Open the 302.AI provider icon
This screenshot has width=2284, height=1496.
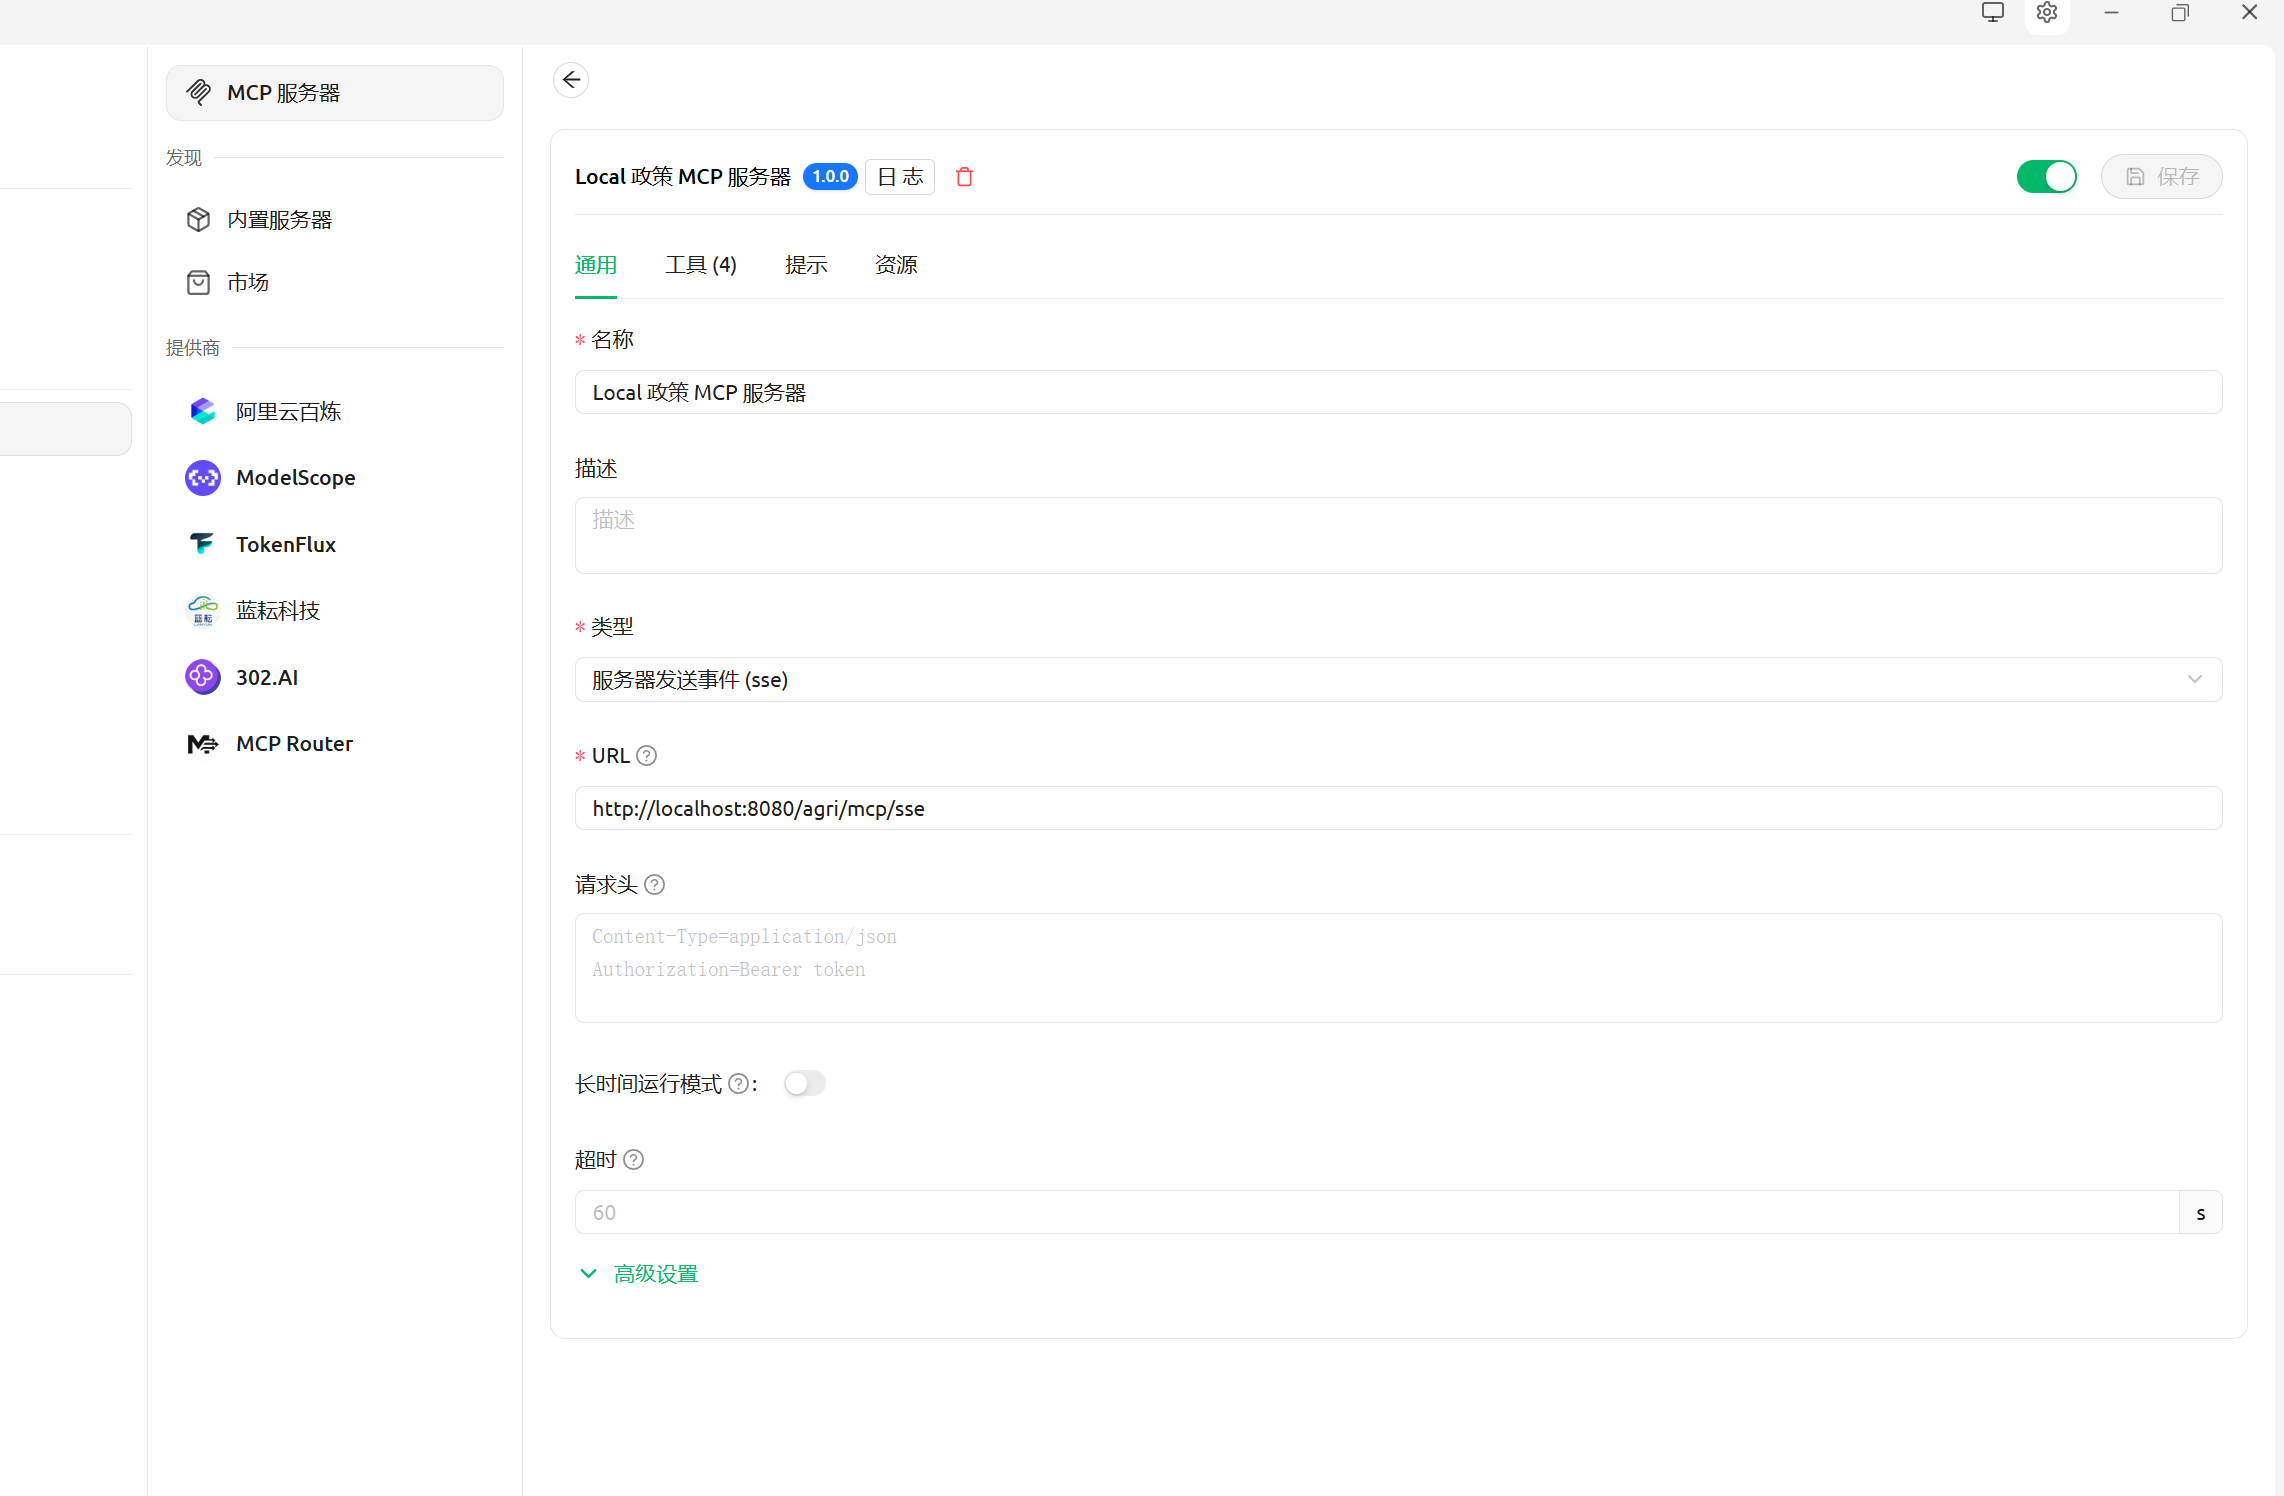point(203,677)
